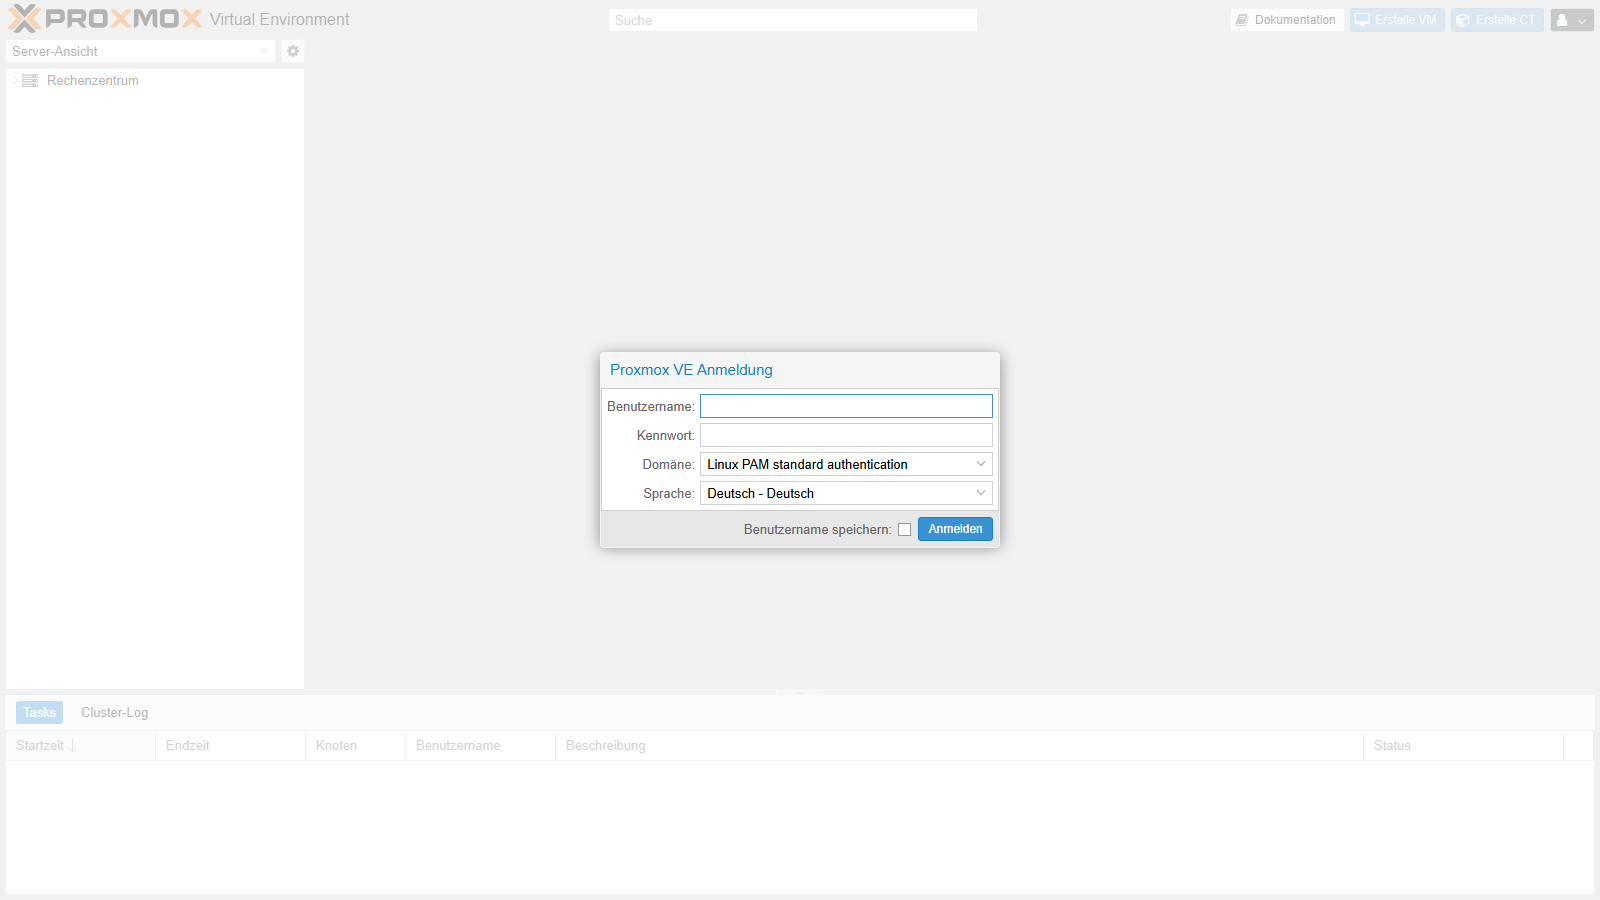Screen dimensions: 1600x900
Task: Expand the Rechenzentrum tree node
Action: 15,80
